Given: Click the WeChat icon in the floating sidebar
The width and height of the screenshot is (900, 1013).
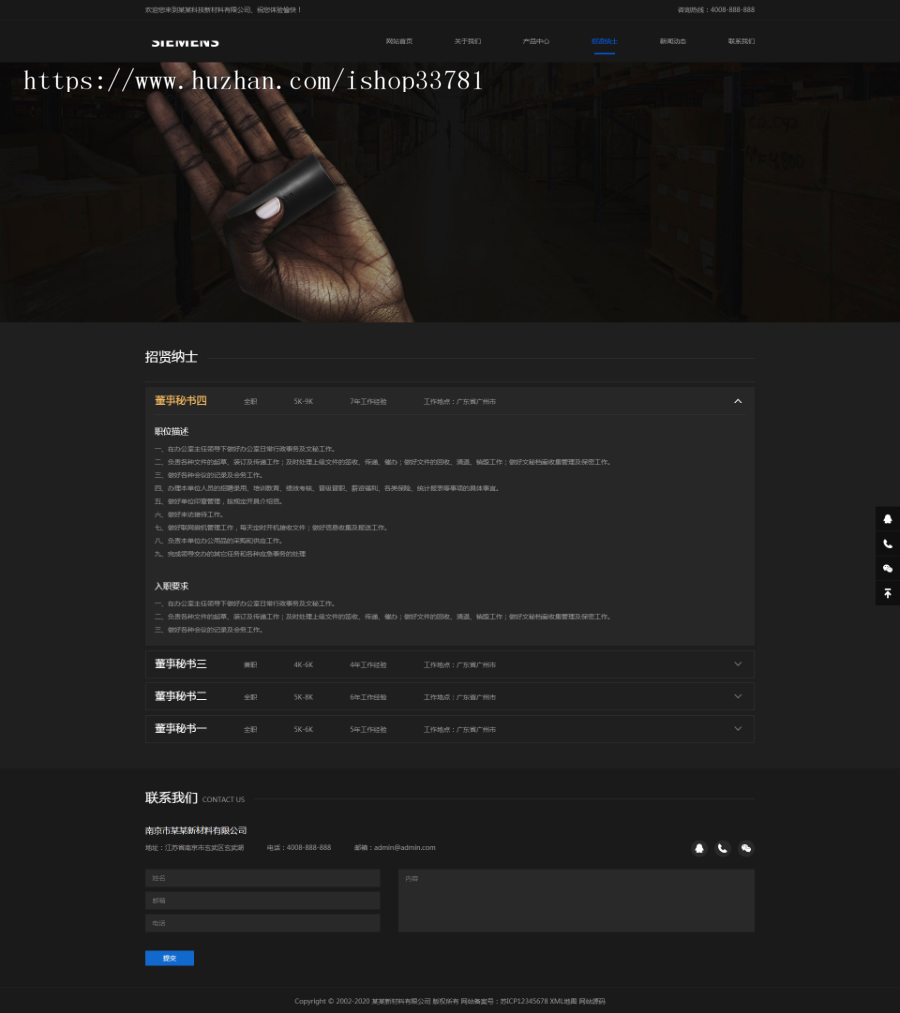Looking at the screenshot, I should (887, 568).
